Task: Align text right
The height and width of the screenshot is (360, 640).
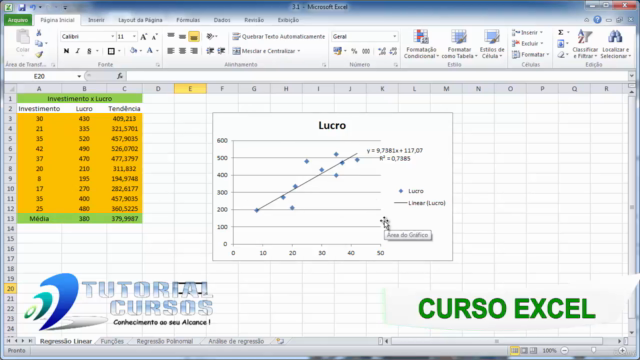Action: coord(194,51)
